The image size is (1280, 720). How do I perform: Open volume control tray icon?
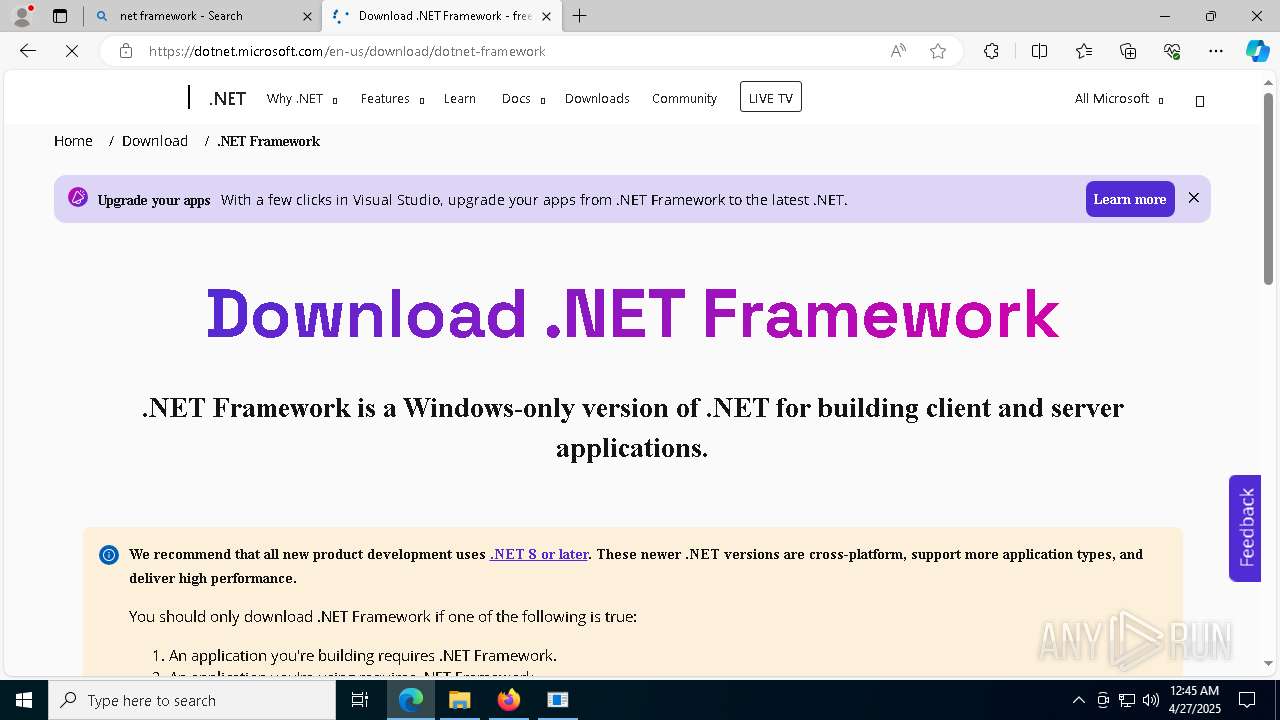[1150, 700]
